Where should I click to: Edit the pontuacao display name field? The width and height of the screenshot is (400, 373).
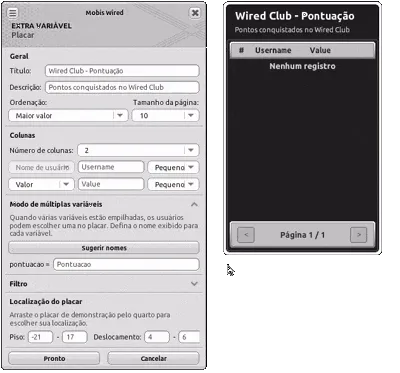click(126, 264)
